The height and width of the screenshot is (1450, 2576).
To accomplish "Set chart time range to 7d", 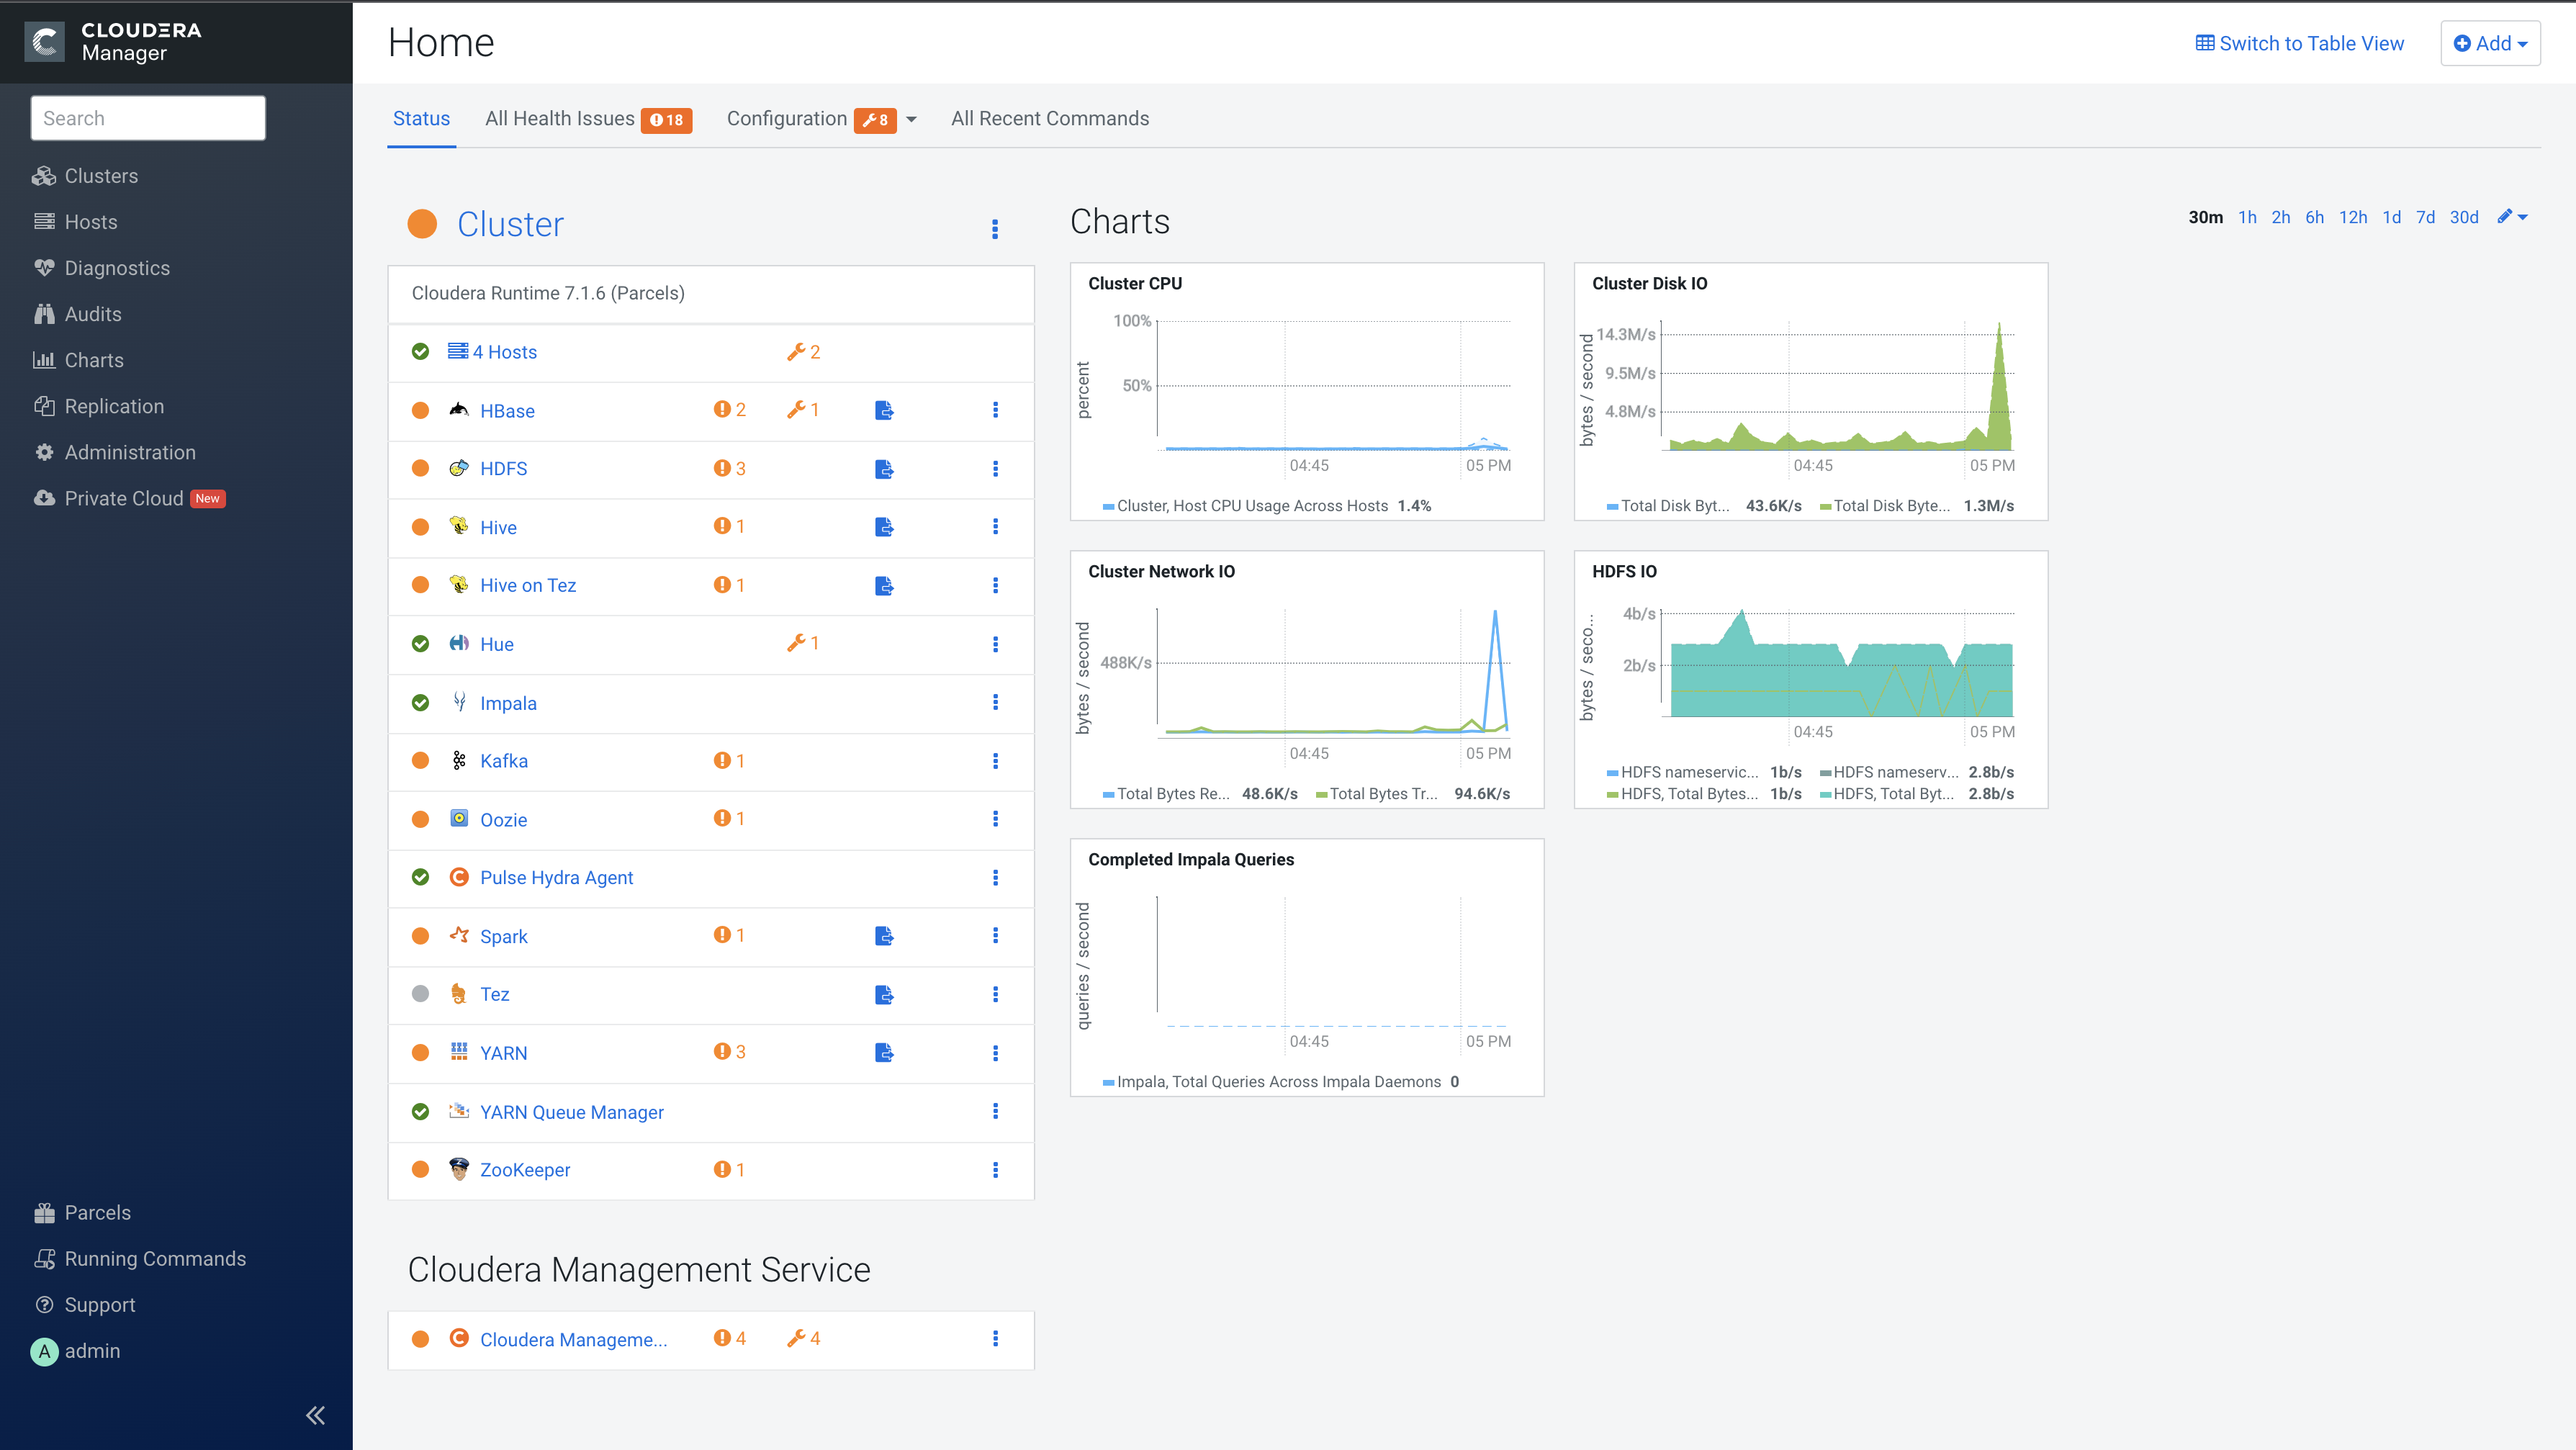I will pos(2425,217).
